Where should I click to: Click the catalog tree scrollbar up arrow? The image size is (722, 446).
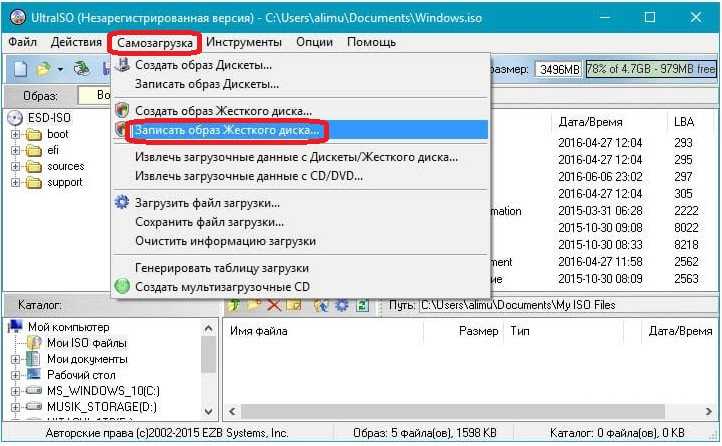click(x=209, y=328)
